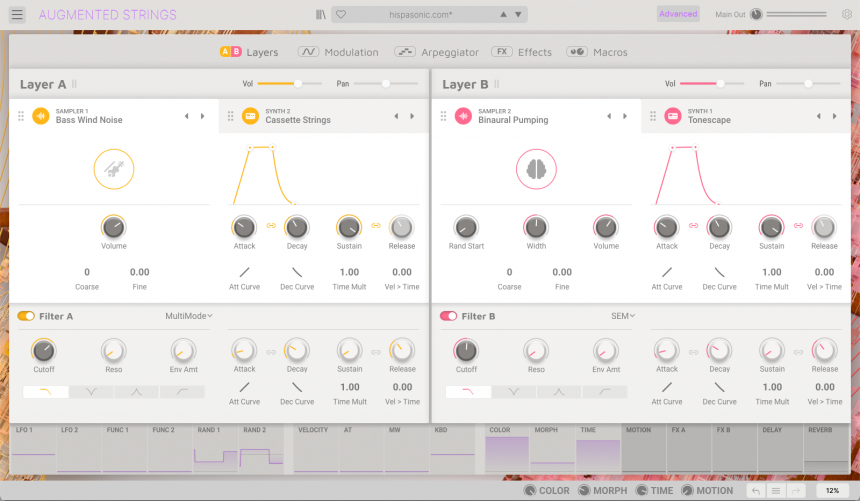
Task: Click Layer B Dec Curve shape icon
Action: 720,272
